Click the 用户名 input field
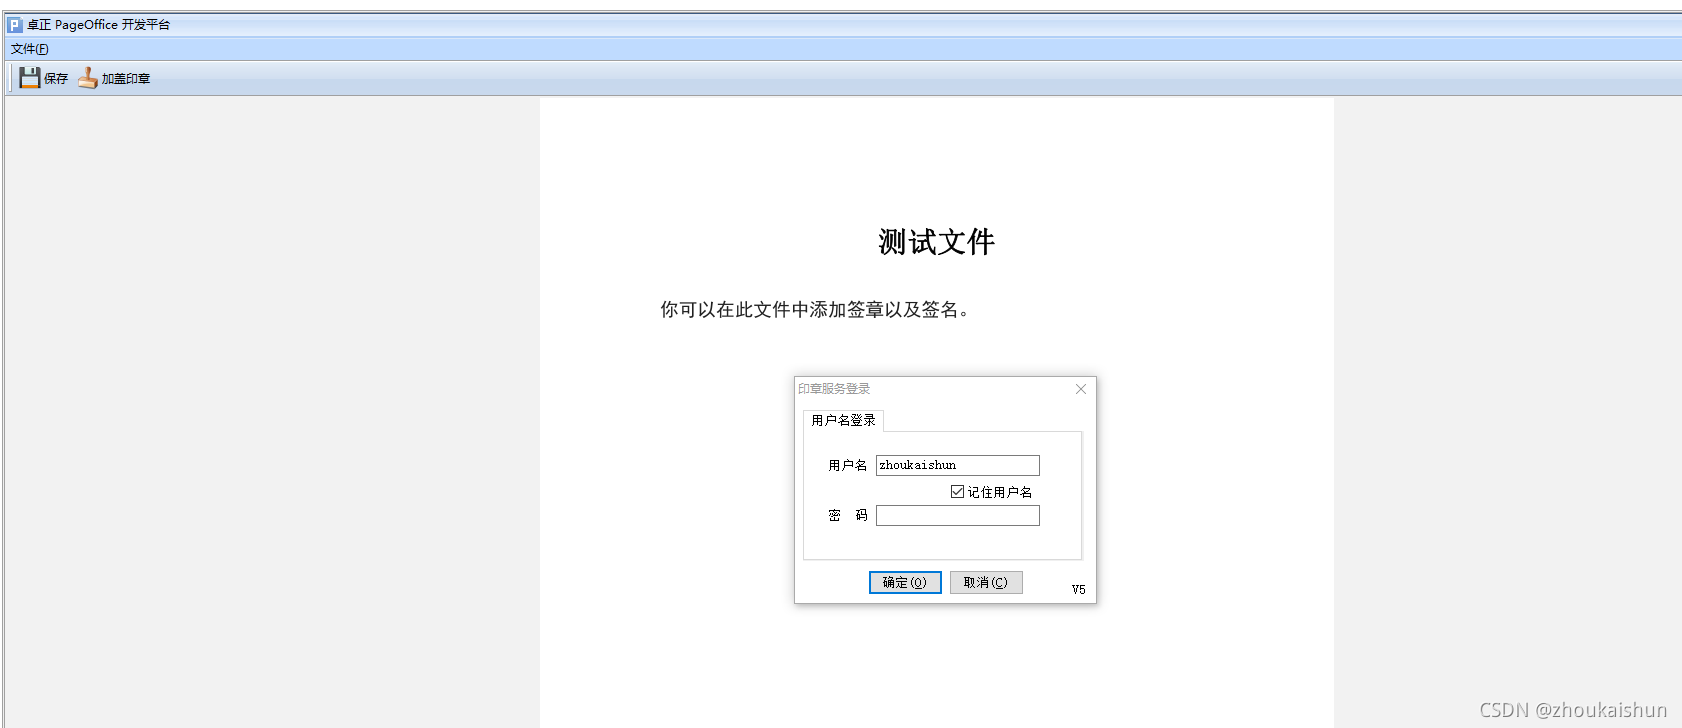The height and width of the screenshot is (728, 1682). click(958, 465)
